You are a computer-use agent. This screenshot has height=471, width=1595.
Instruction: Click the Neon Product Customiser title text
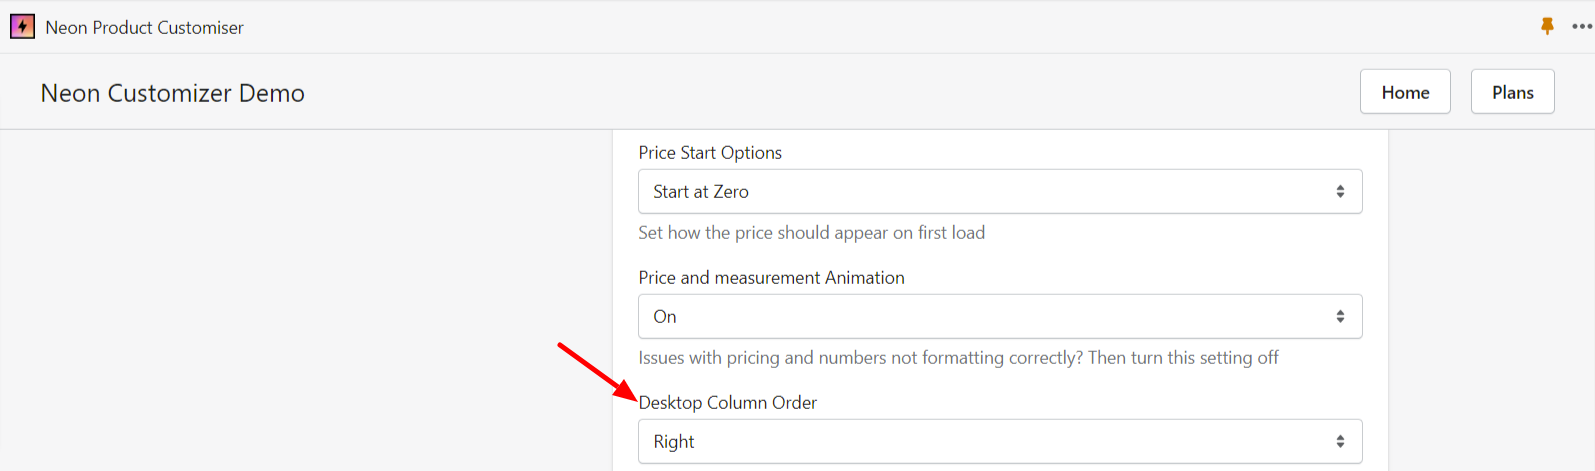point(145,28)
